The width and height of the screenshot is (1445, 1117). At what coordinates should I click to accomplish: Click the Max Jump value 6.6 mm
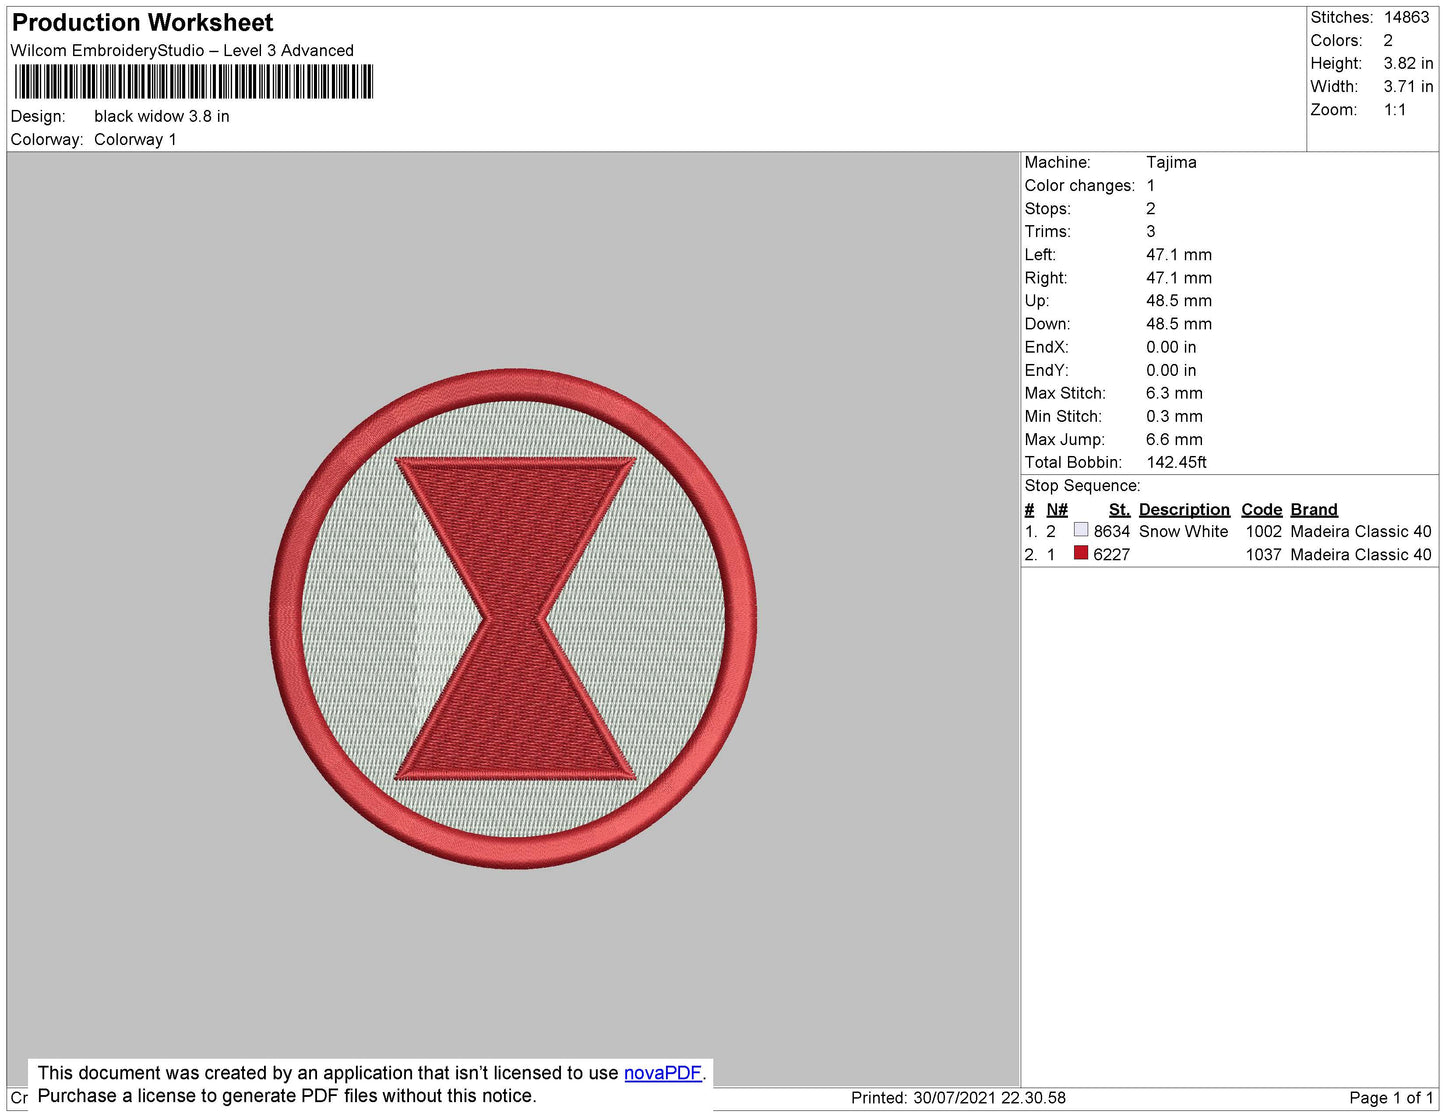click(x=1175, y=440)
